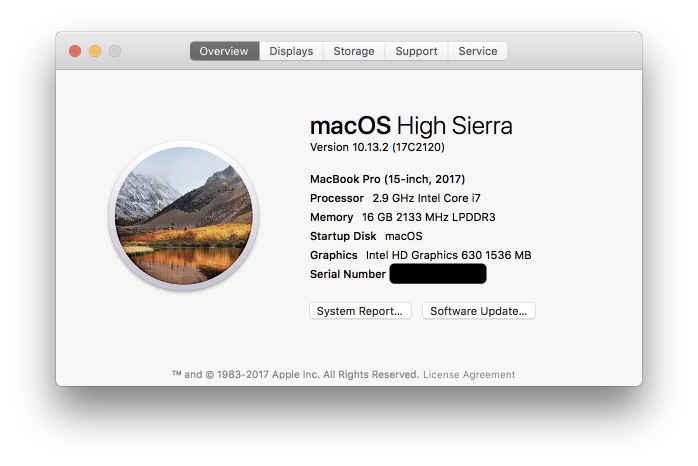Click the 1983-2017 Apple Inc. copyright text
This screenshot has width=698, height=466.
pos(296,375)
